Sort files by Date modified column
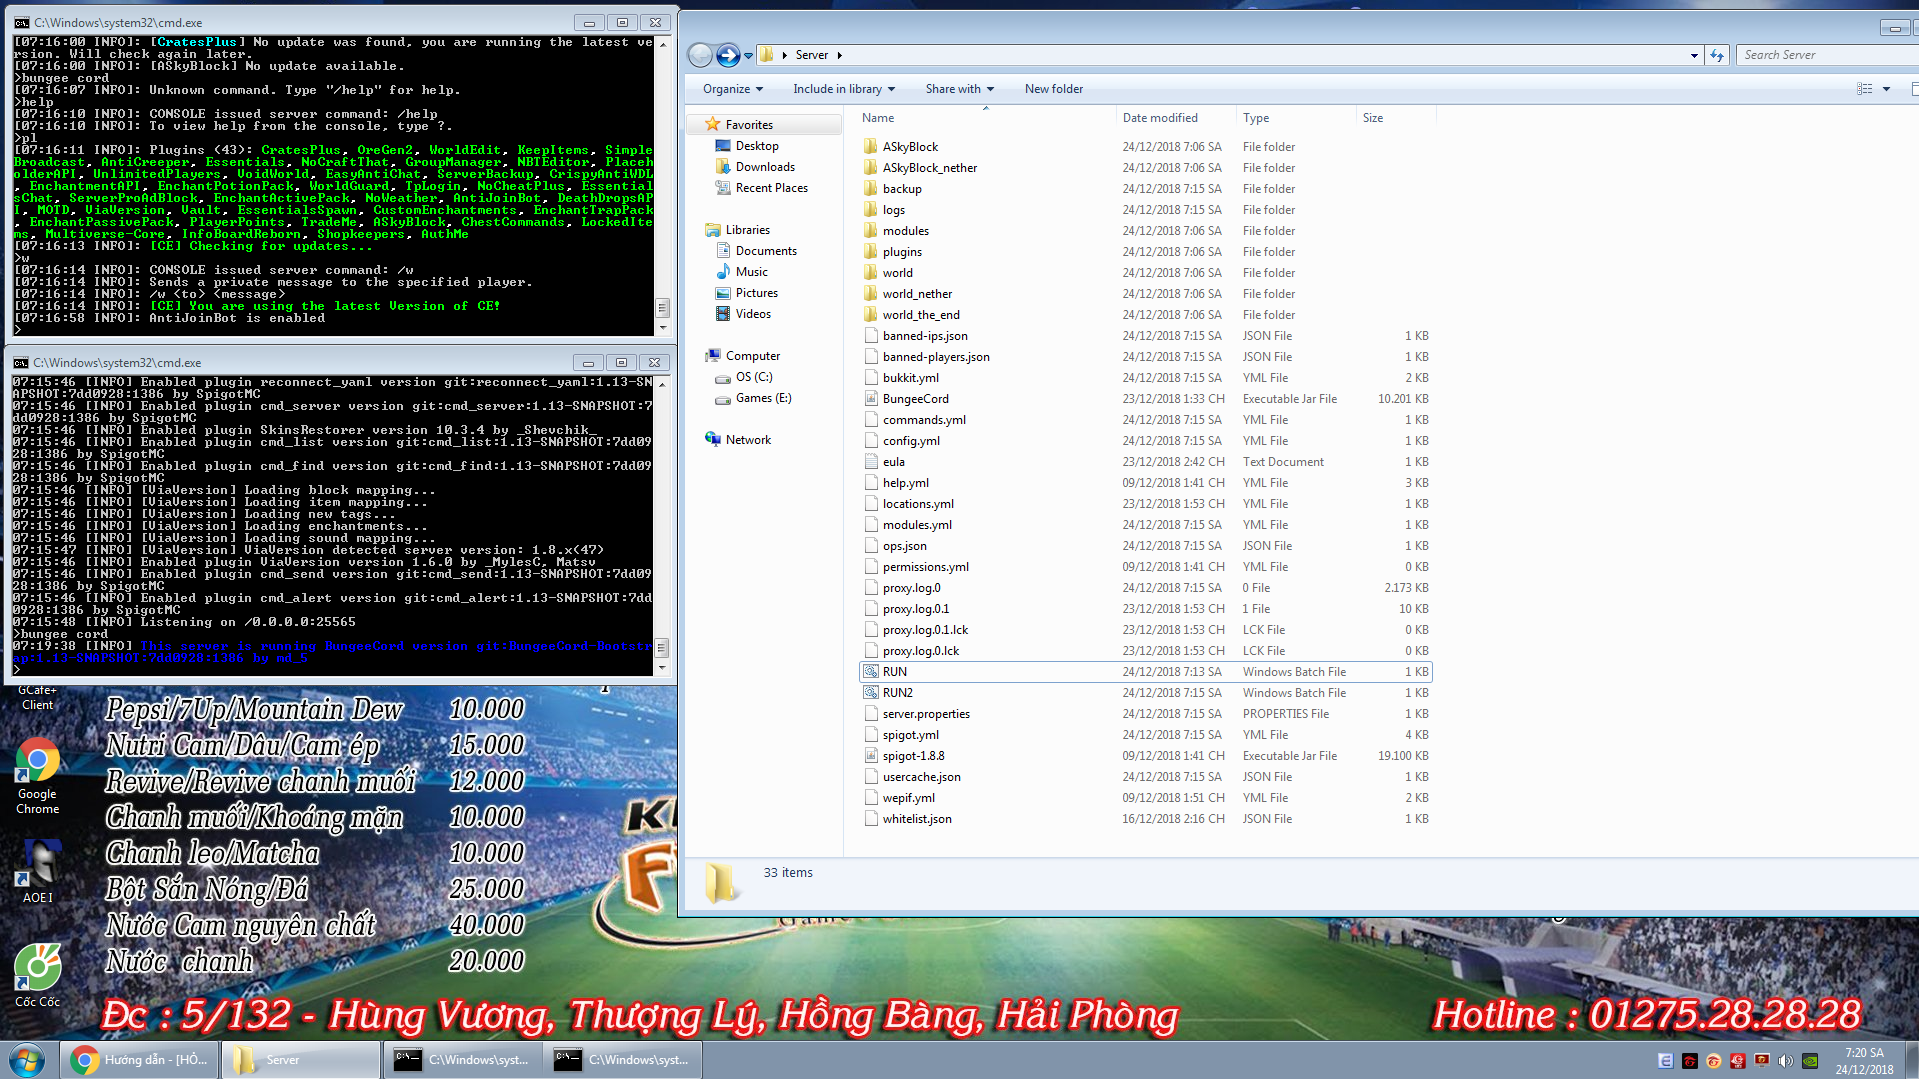1919x1079 pixels. coord(1160,118)
